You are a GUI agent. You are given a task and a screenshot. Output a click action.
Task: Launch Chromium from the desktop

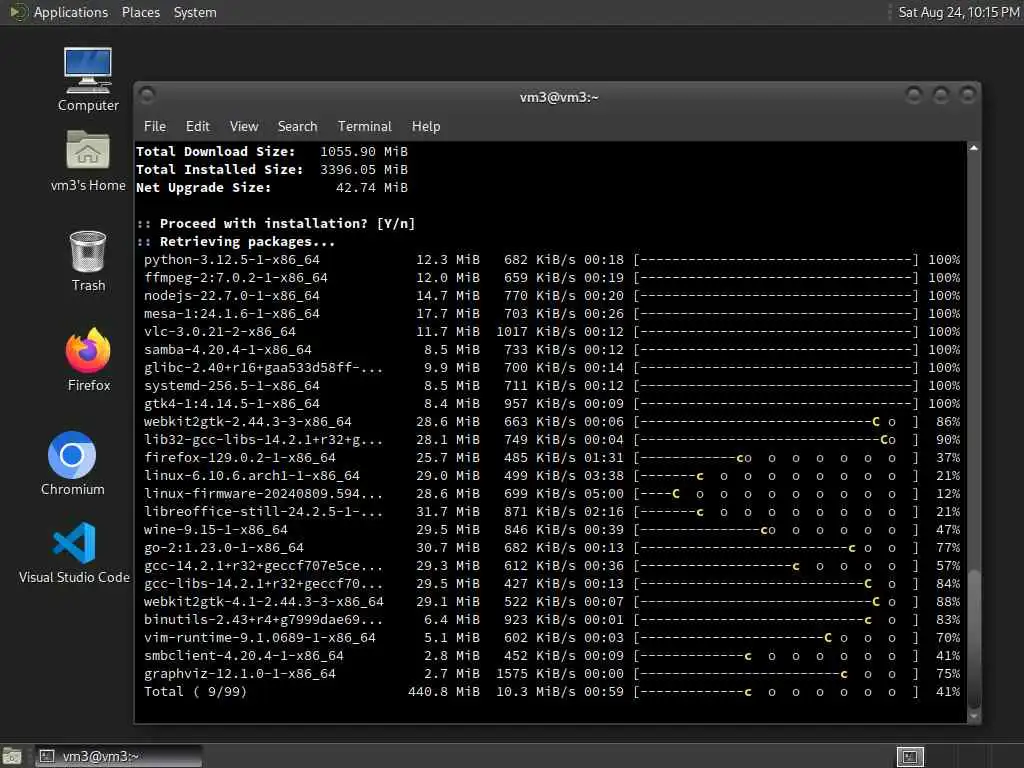pyautogui.click(x=72, y=464)
